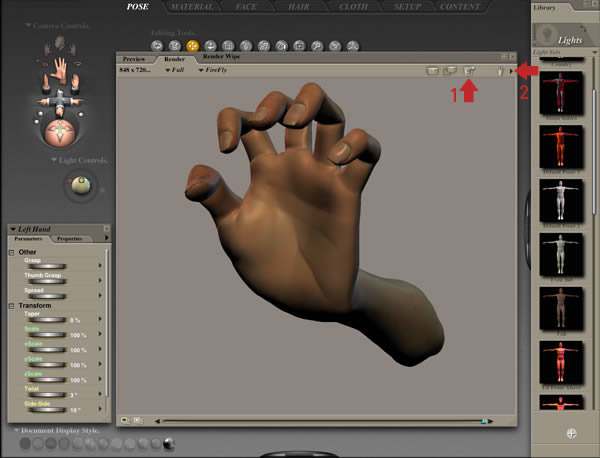The height and width of the screenshot is (458, 600).
Task: Collapse the Other parameter group
Action: pyautogui.click(x=11, y=253)
